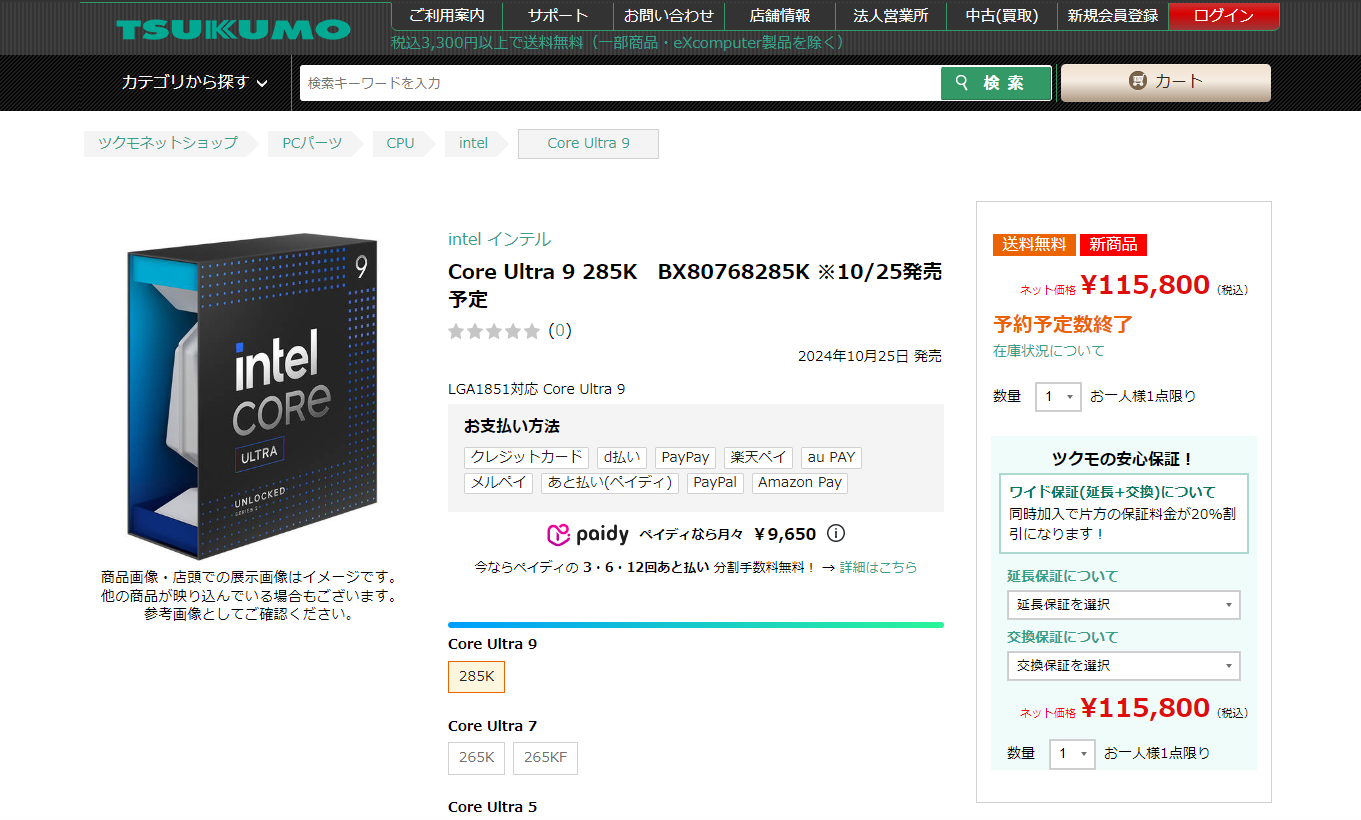This screenshot has width=1361, height=820.
Task: Open 法人営業所 menu item
Action: (x=891, y=16)
